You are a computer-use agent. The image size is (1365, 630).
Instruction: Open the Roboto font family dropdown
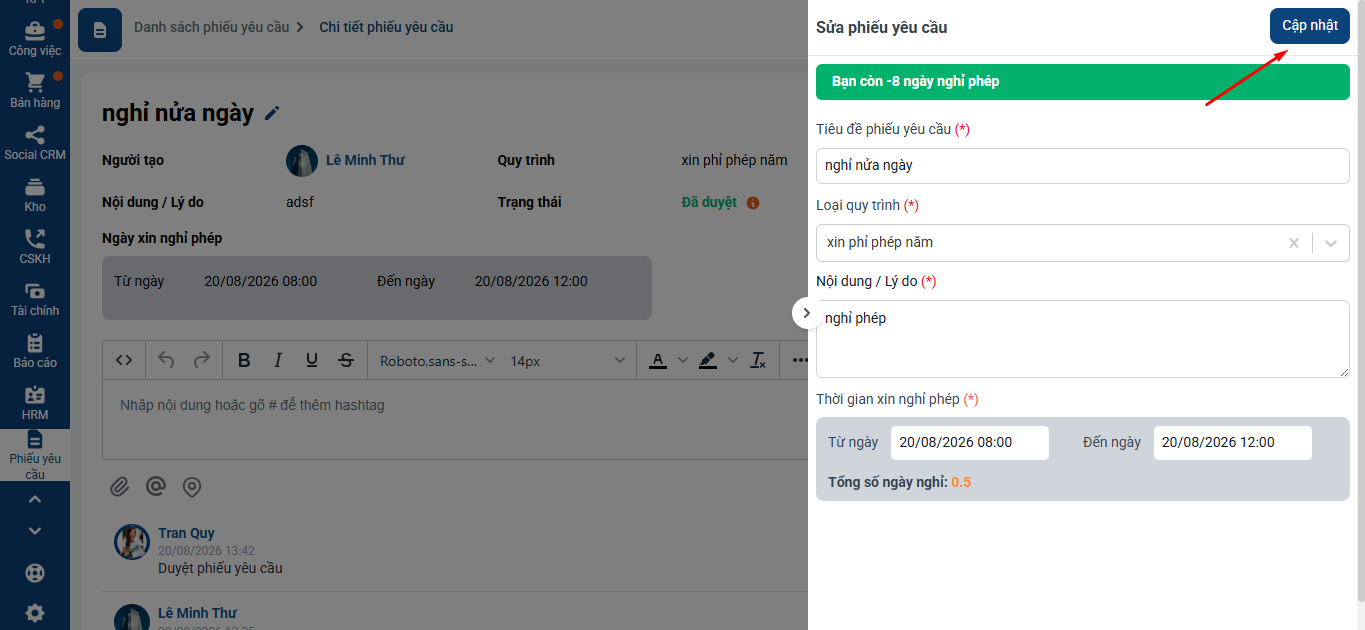tap(438, 361)
